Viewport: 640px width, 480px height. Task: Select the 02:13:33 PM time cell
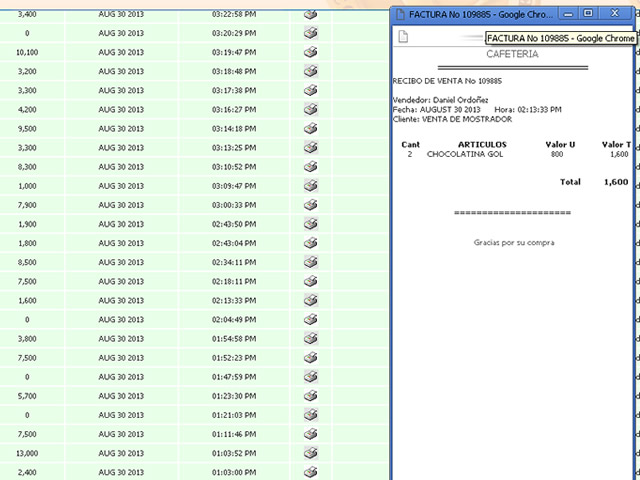tap(234, 300)
